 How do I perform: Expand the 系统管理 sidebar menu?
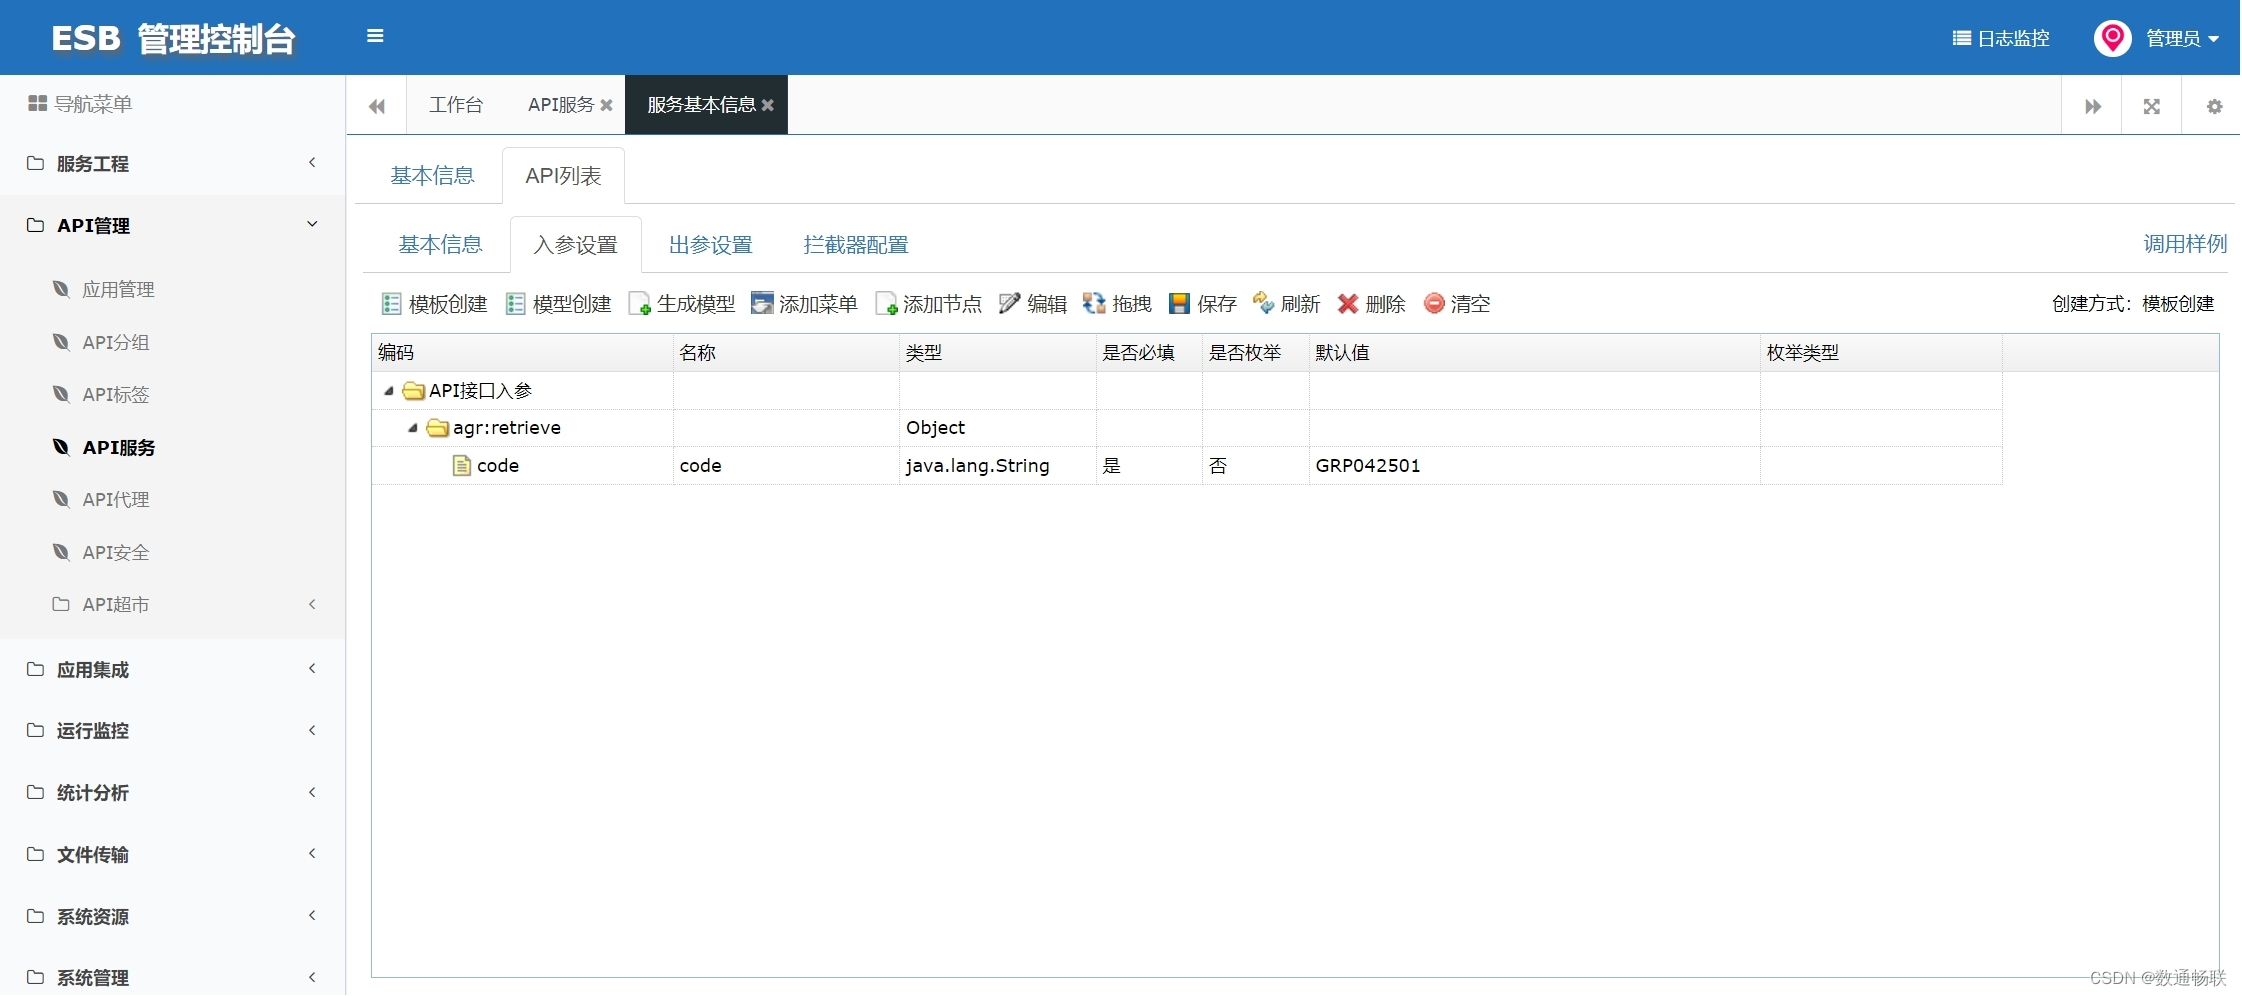[x=172, y=977]
